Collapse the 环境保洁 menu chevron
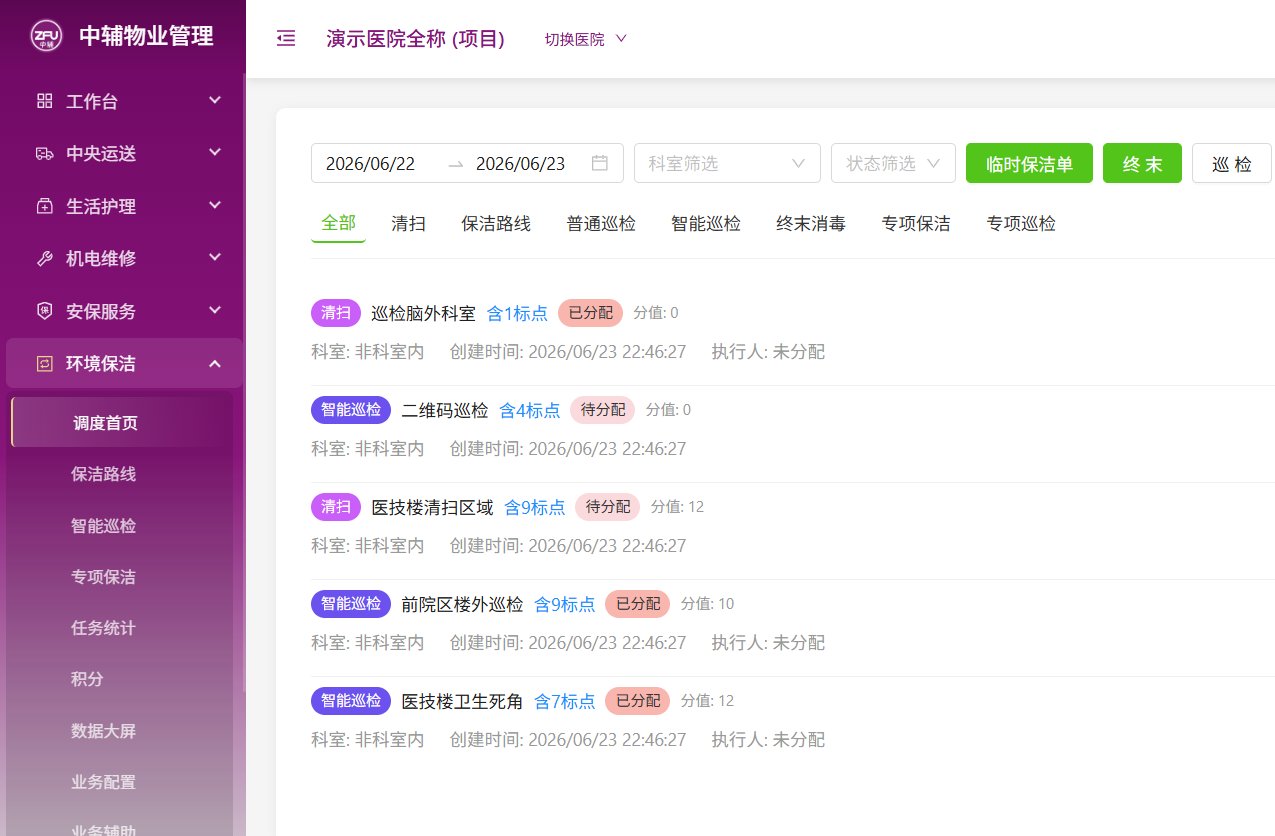Image resolution: width=1275 pixels, height=836 pixels. click(215, 364)
